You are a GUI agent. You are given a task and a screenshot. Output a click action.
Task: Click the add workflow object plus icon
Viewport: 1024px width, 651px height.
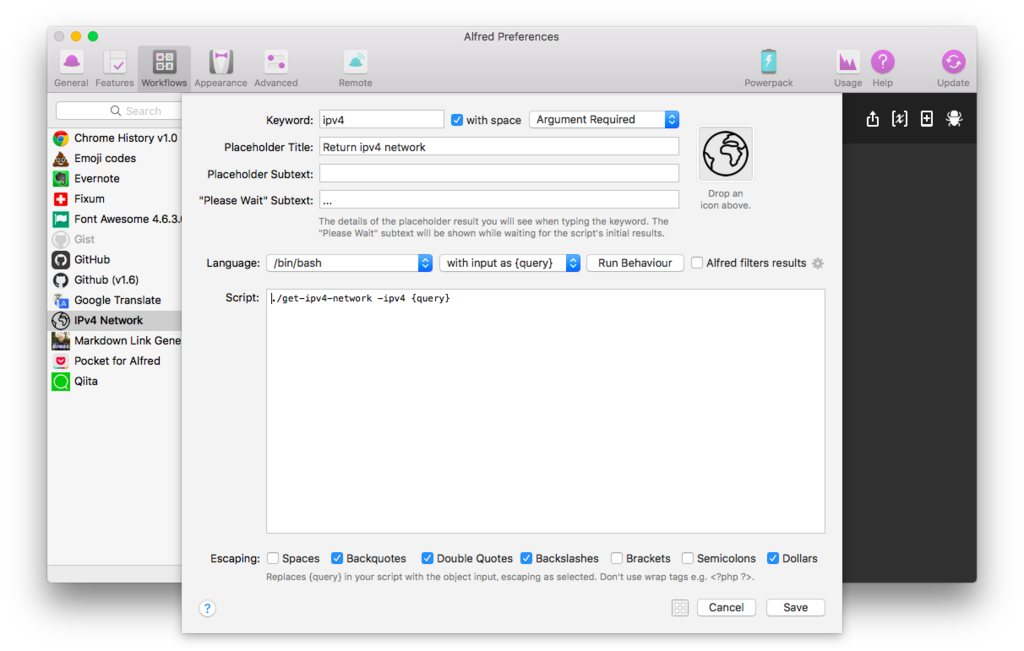[x=926, y=119]
